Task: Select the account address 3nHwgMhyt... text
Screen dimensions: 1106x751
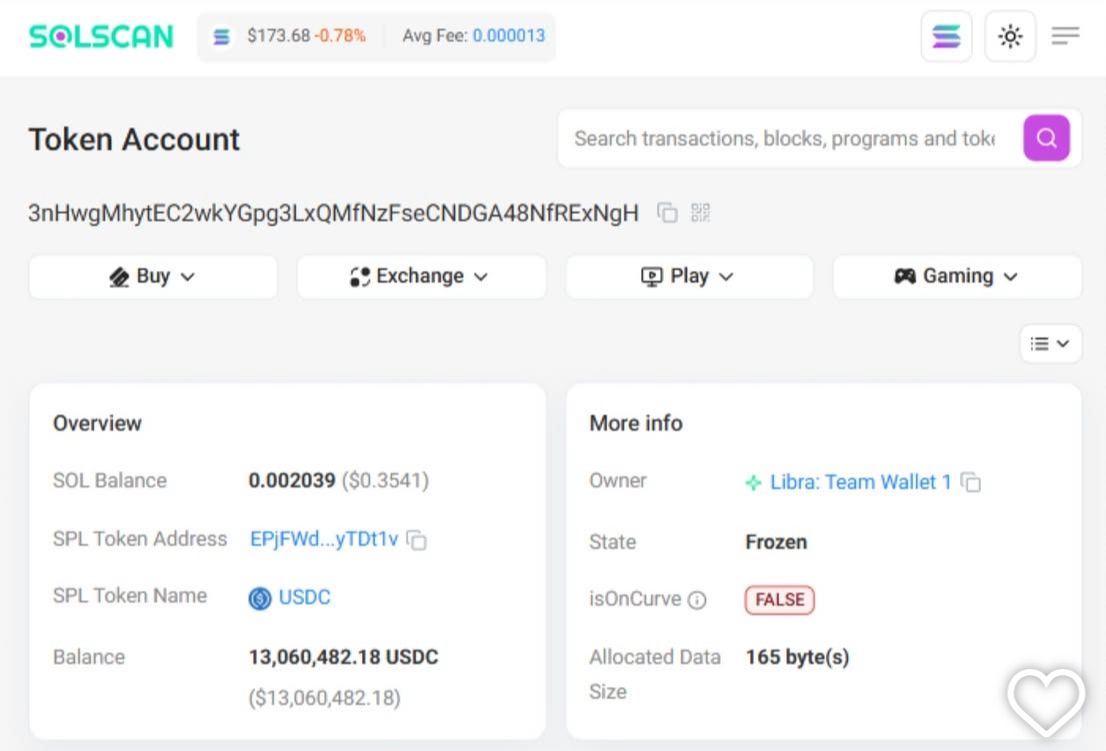Action: point(333,213)
